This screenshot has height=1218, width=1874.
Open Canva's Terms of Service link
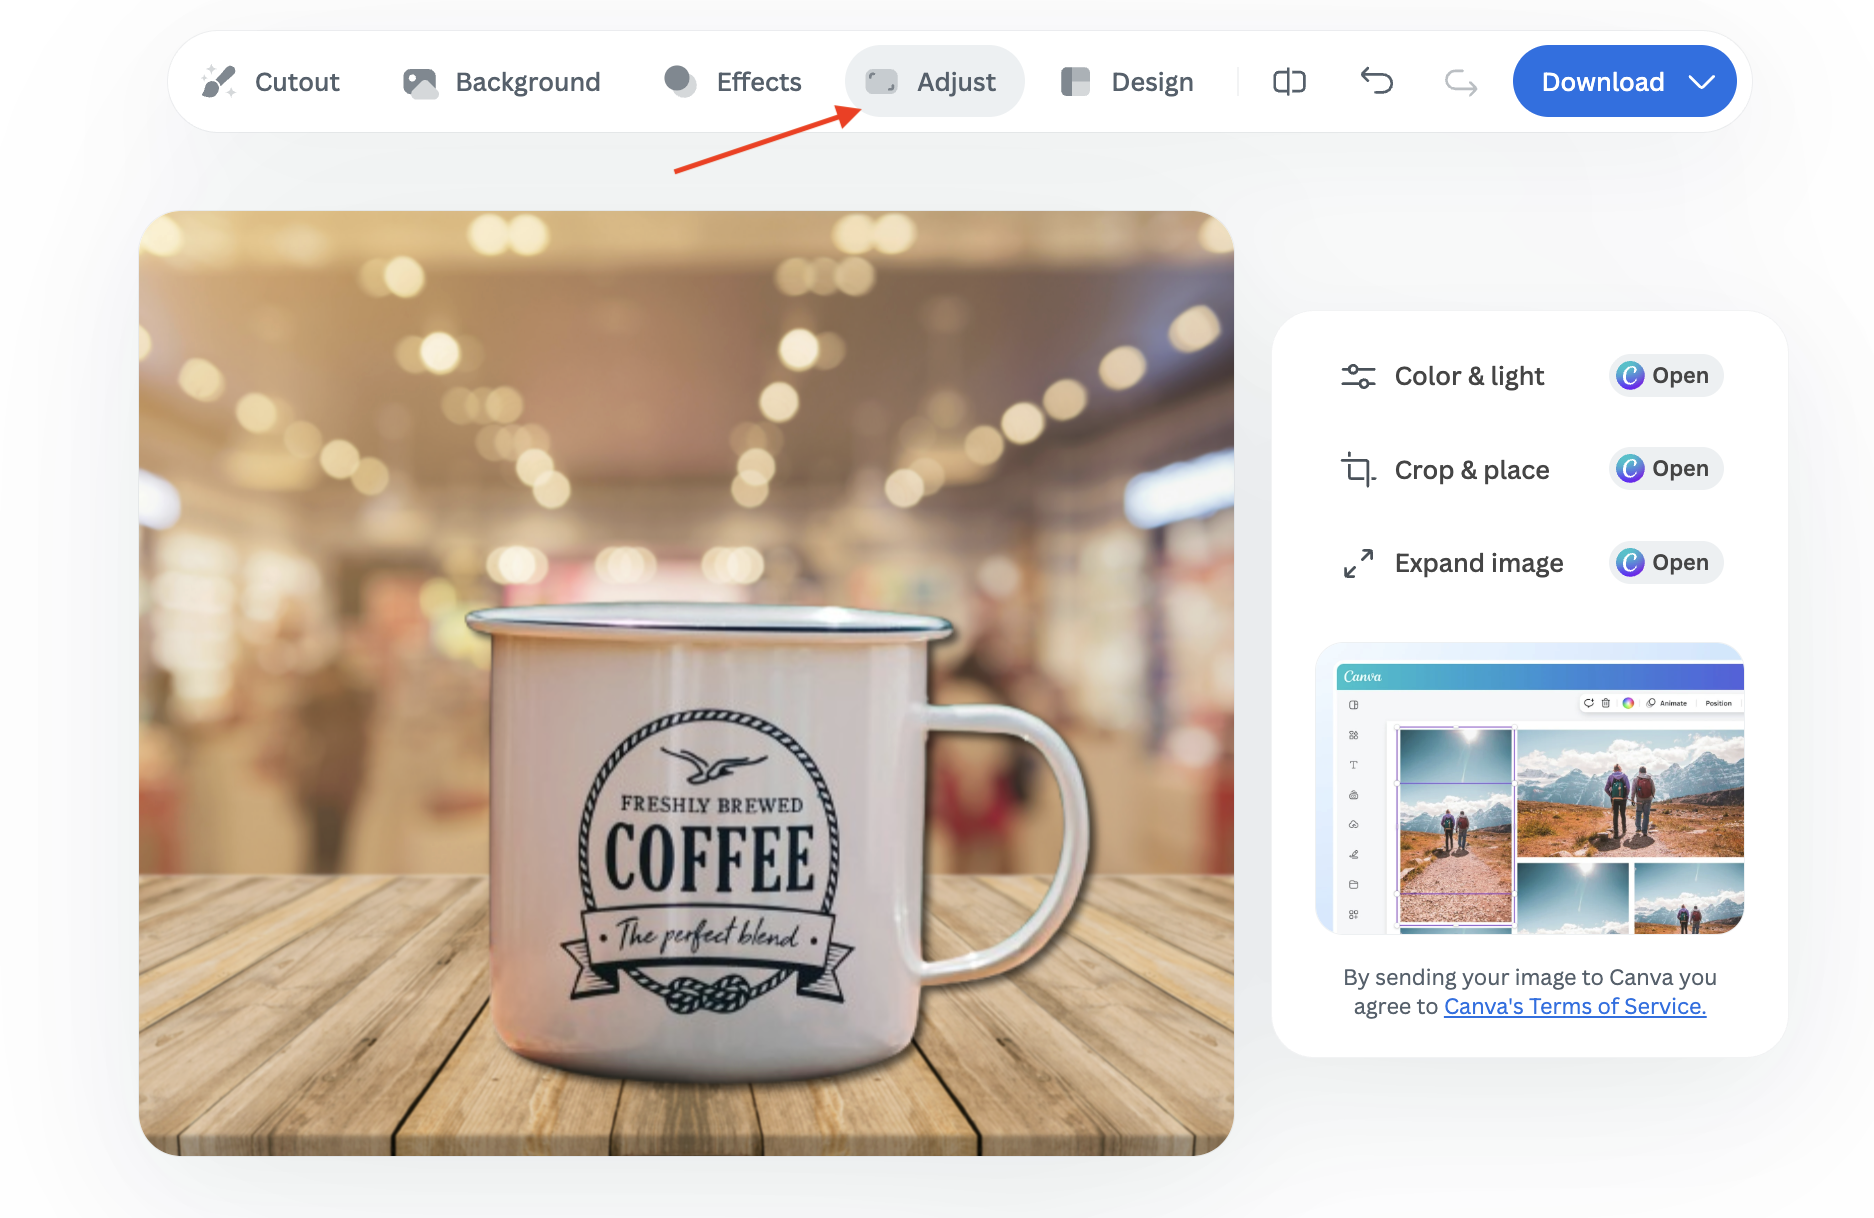pyautogui.click(x=1574, y=1007)
